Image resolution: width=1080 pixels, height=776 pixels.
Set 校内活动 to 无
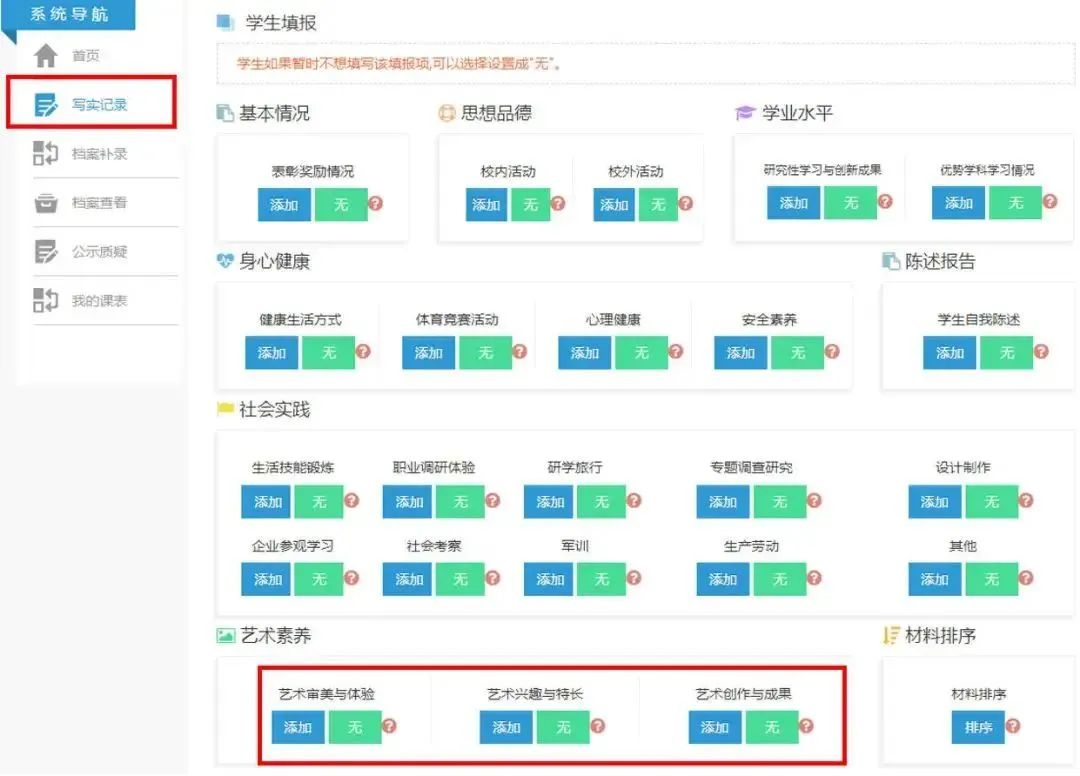(x=531, y=204)
